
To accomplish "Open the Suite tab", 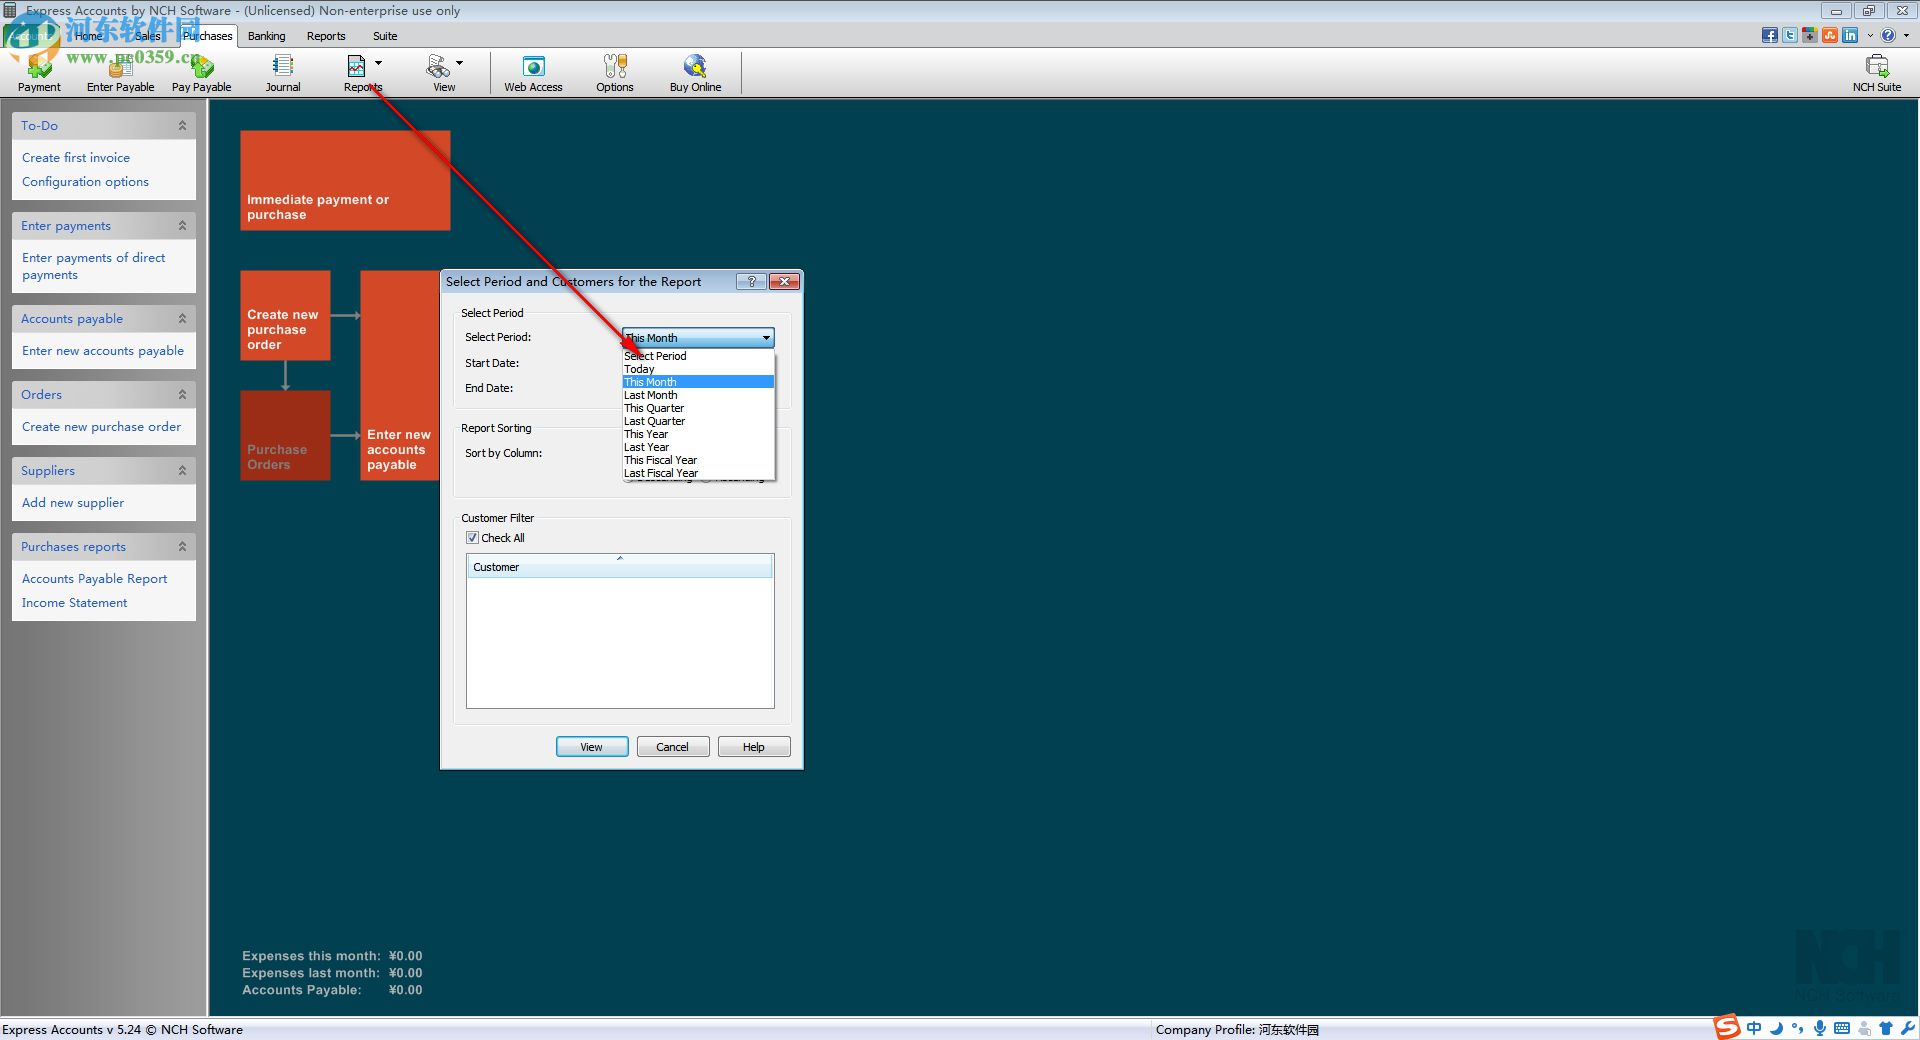I will tap(385, 36).
